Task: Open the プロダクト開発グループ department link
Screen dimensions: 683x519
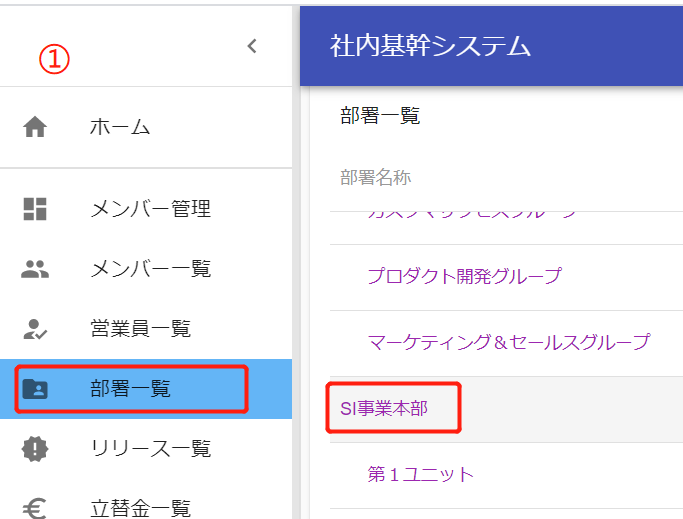Action: [464, 276]
